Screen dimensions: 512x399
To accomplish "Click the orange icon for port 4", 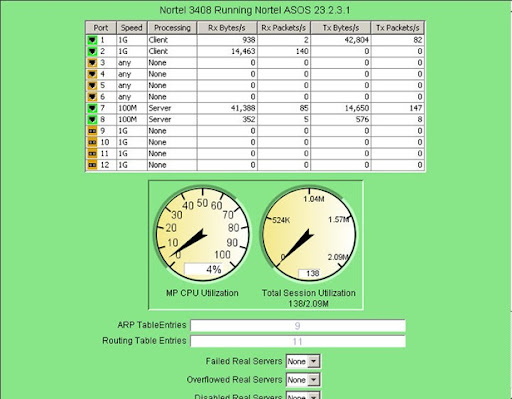I will (x=92, y=74).
